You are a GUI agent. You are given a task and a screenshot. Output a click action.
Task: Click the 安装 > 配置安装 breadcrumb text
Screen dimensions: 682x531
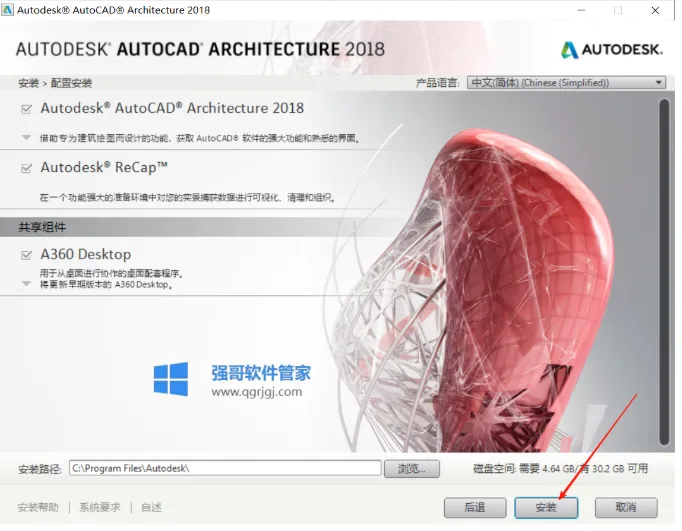[55, 83]
